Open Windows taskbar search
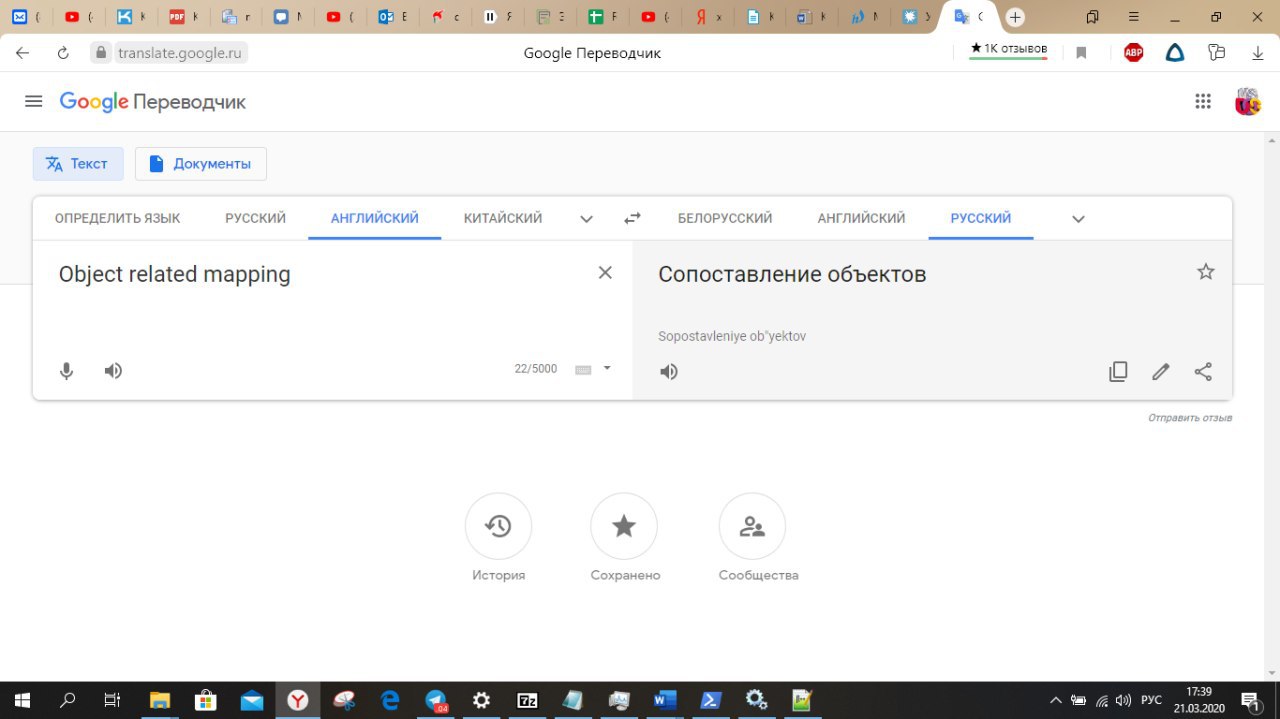This screenshot has height=719, width=1280. click(68, 700)
